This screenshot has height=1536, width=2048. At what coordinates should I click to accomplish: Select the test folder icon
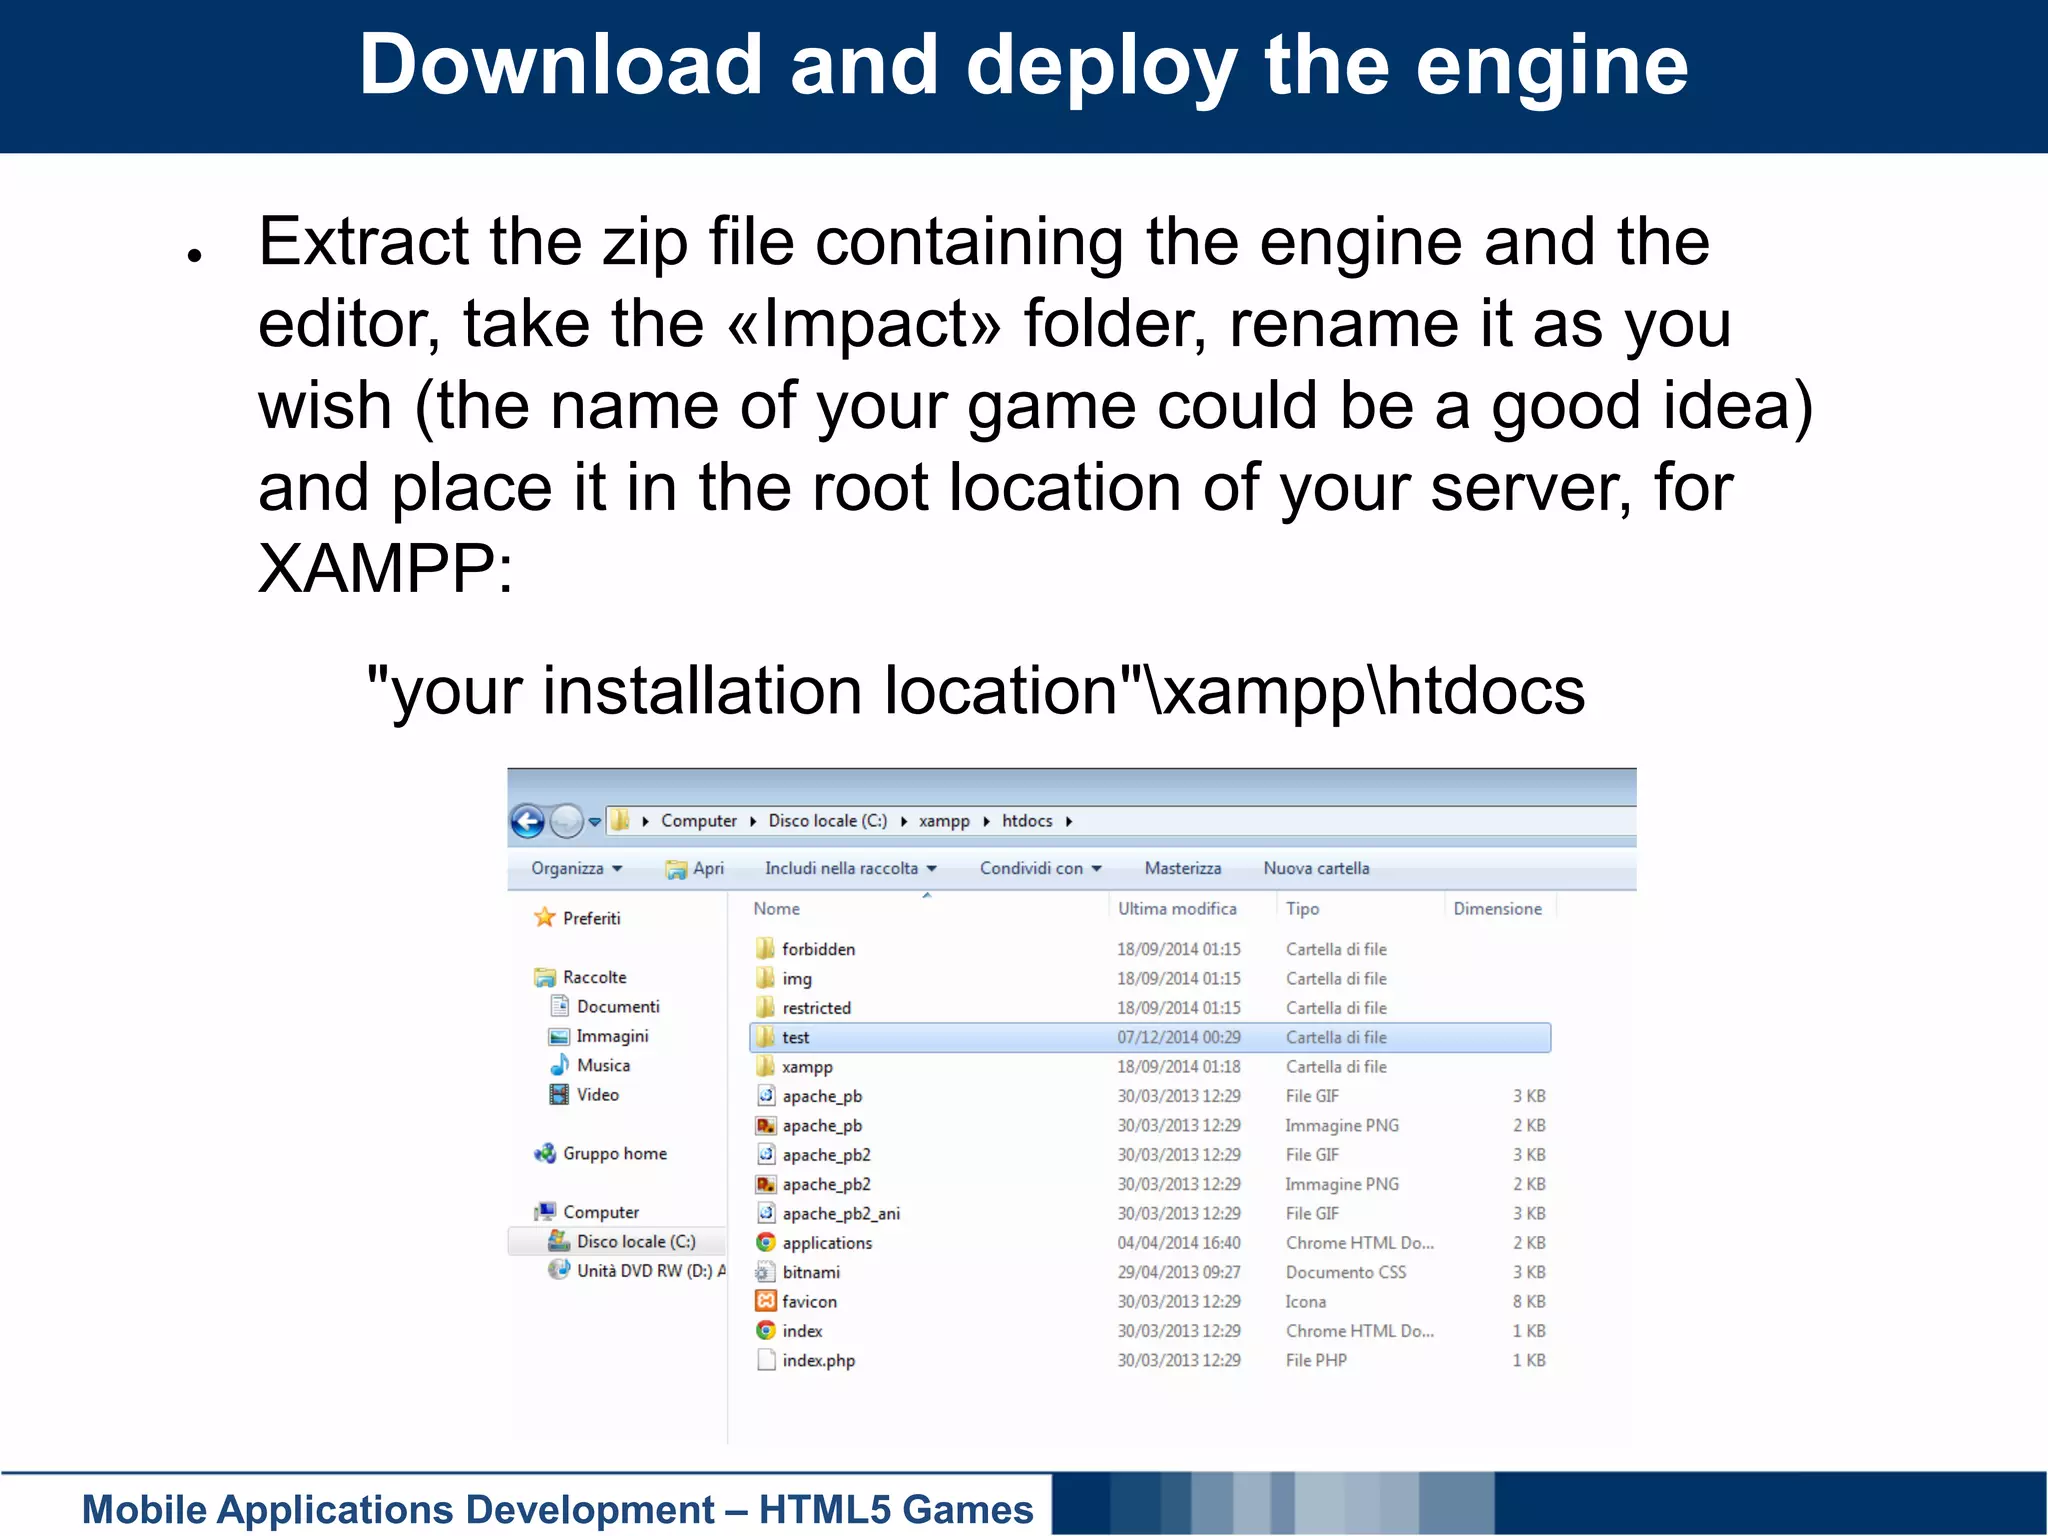coord(766,1037)
